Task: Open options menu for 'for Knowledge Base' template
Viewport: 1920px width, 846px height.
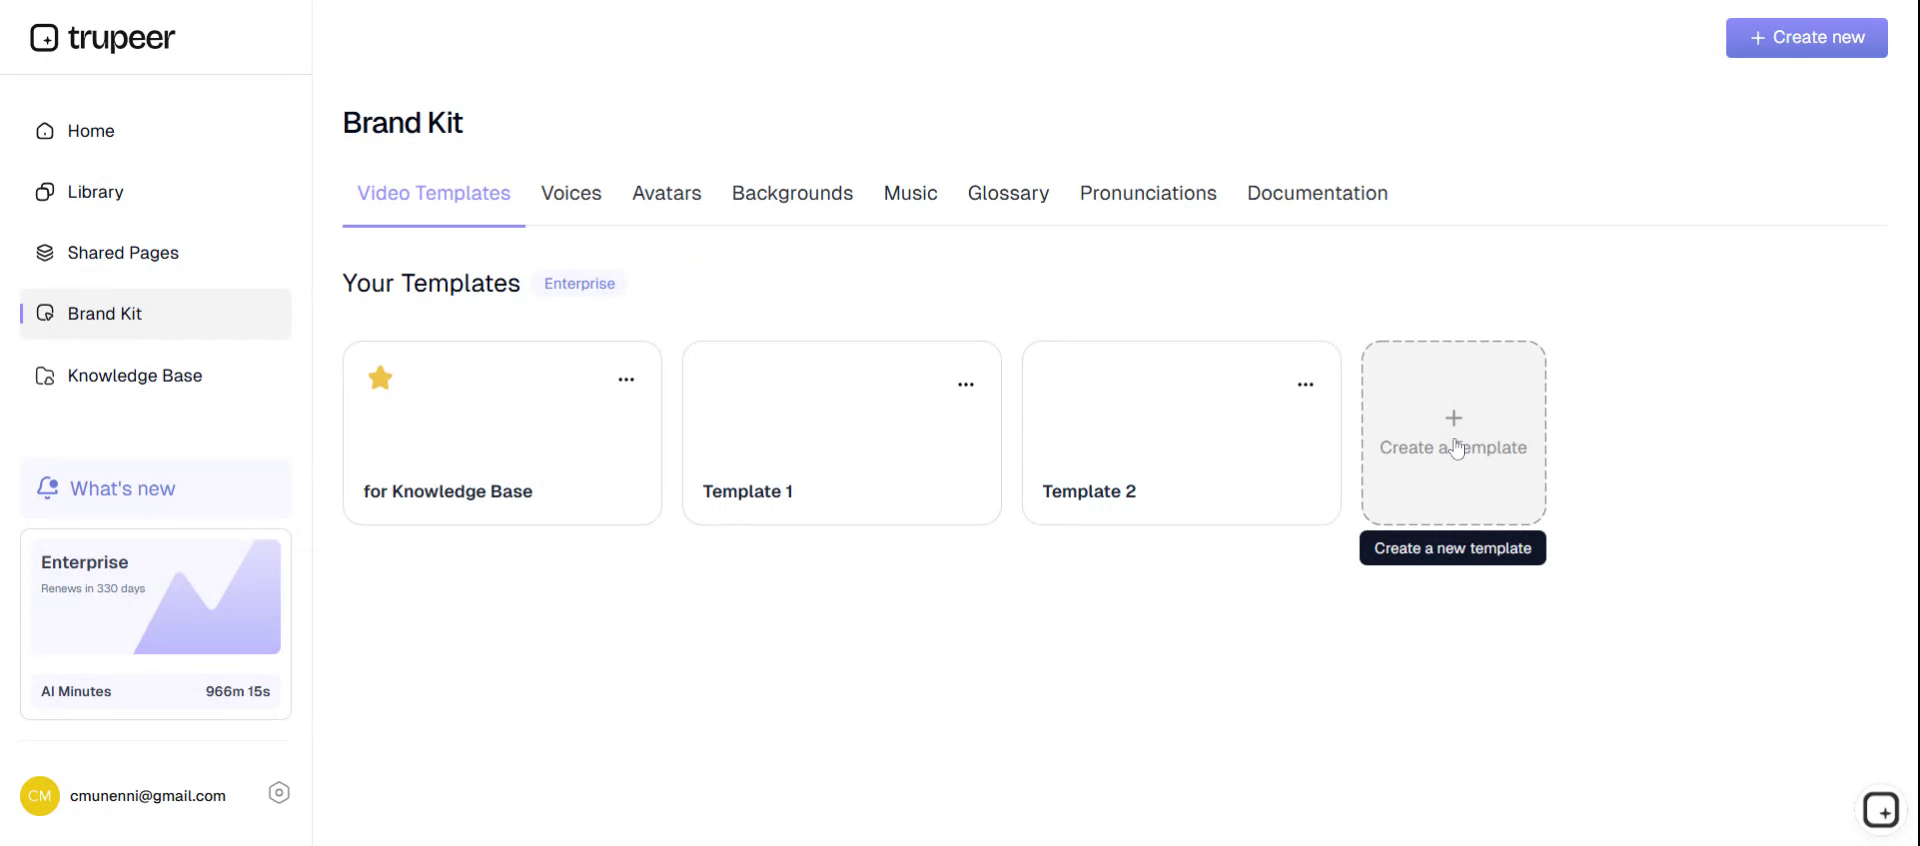Action: pos(626,380)
